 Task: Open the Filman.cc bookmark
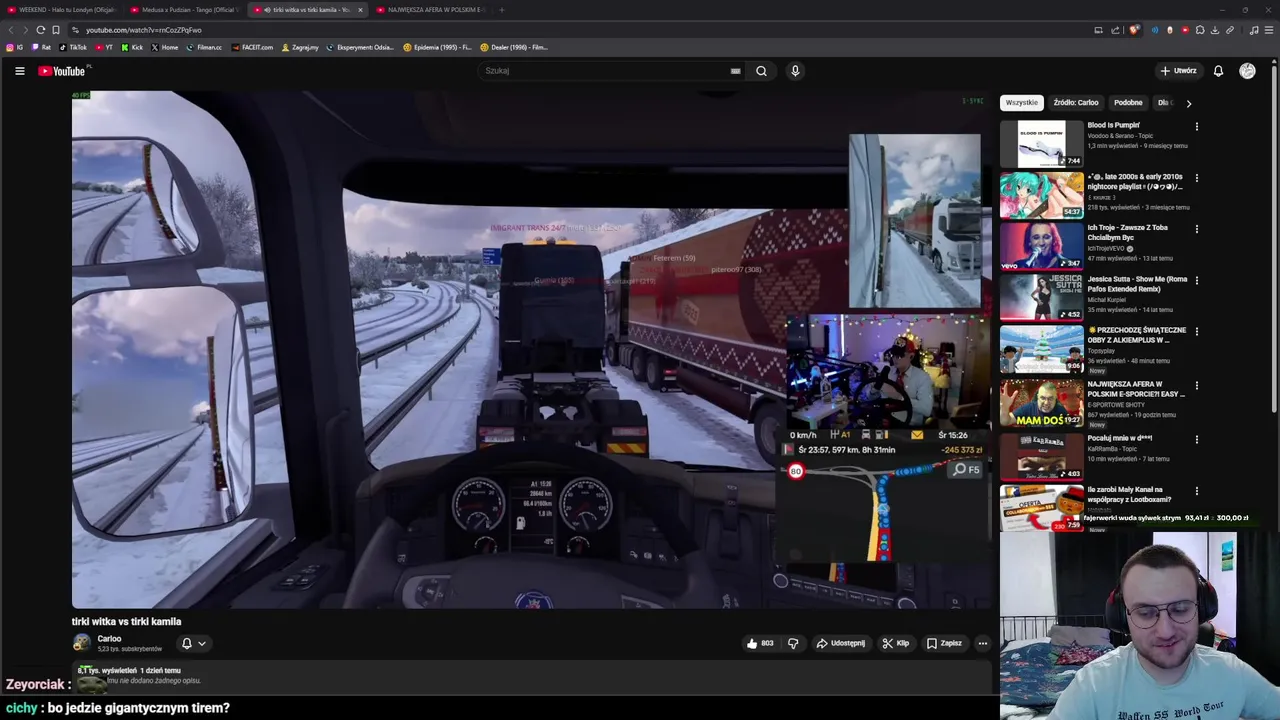pyautogui.click(x=204, y=47)
